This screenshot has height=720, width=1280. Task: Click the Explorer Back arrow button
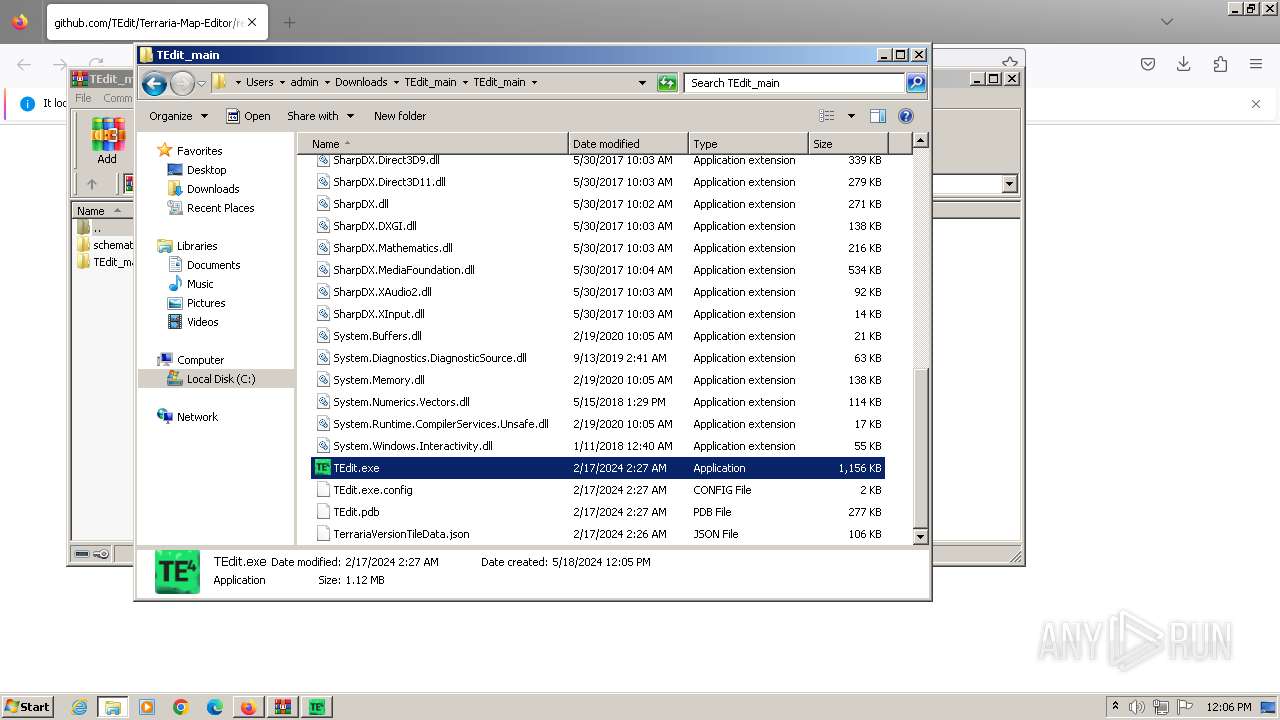[x=154, y=83]
